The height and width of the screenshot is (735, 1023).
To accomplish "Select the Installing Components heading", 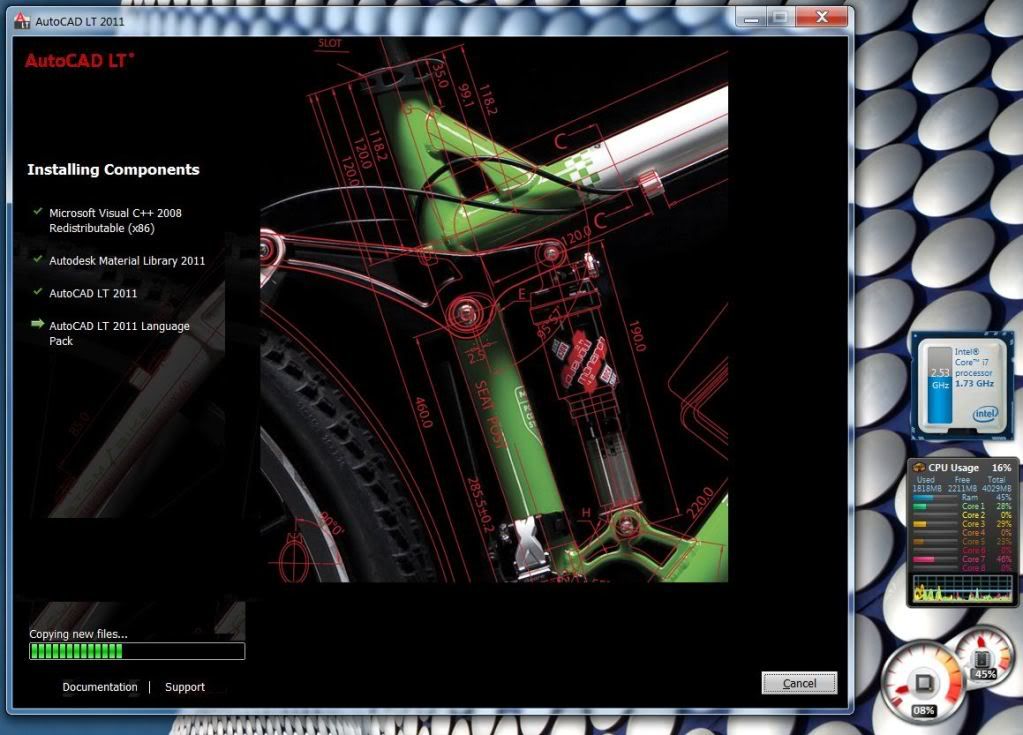I will pyautogui.click(x=114, y=170).
